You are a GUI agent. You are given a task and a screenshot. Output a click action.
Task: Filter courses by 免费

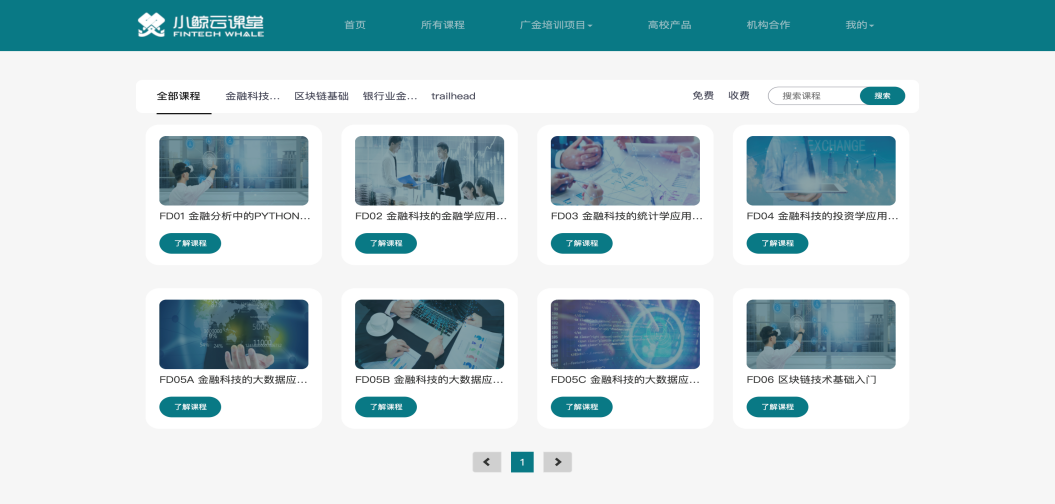tap(703, 96)
